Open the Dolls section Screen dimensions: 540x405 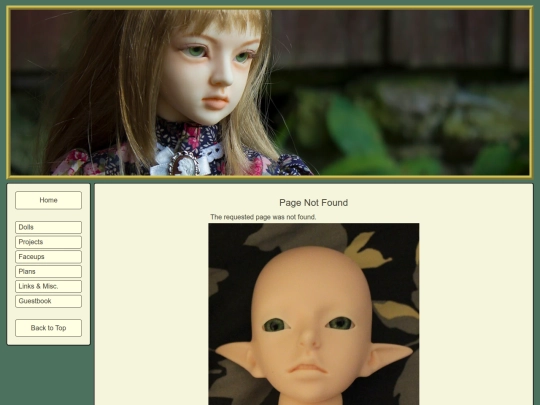point(48,227)
